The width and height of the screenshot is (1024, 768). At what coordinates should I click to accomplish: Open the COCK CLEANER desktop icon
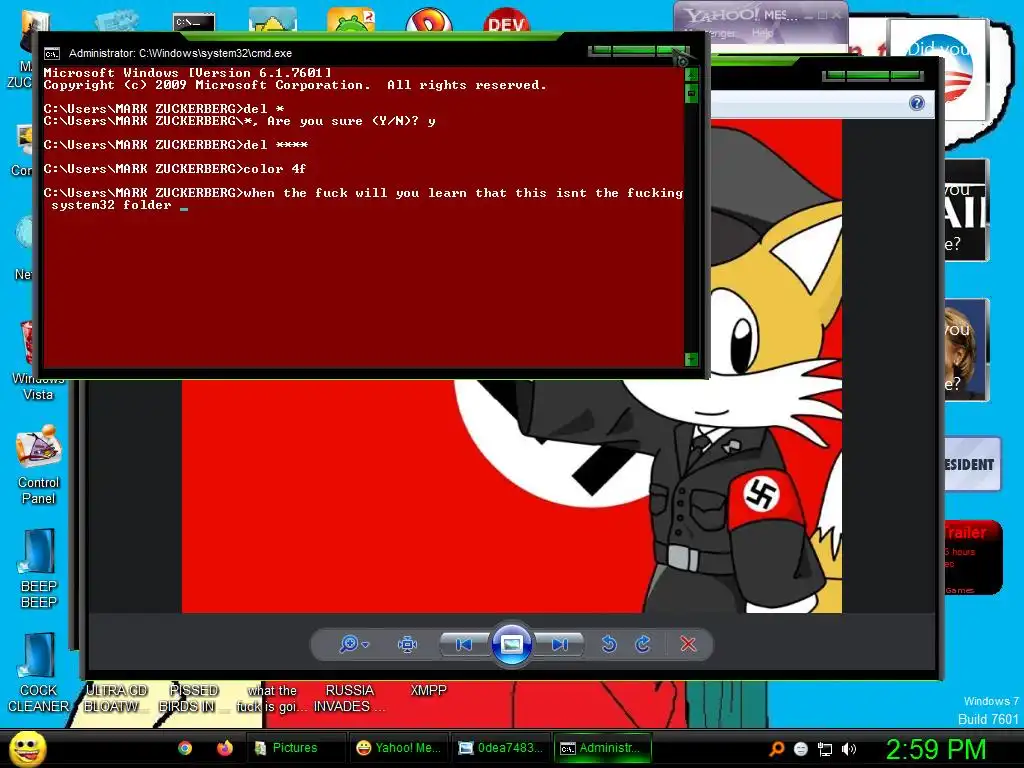click(39, 672)
